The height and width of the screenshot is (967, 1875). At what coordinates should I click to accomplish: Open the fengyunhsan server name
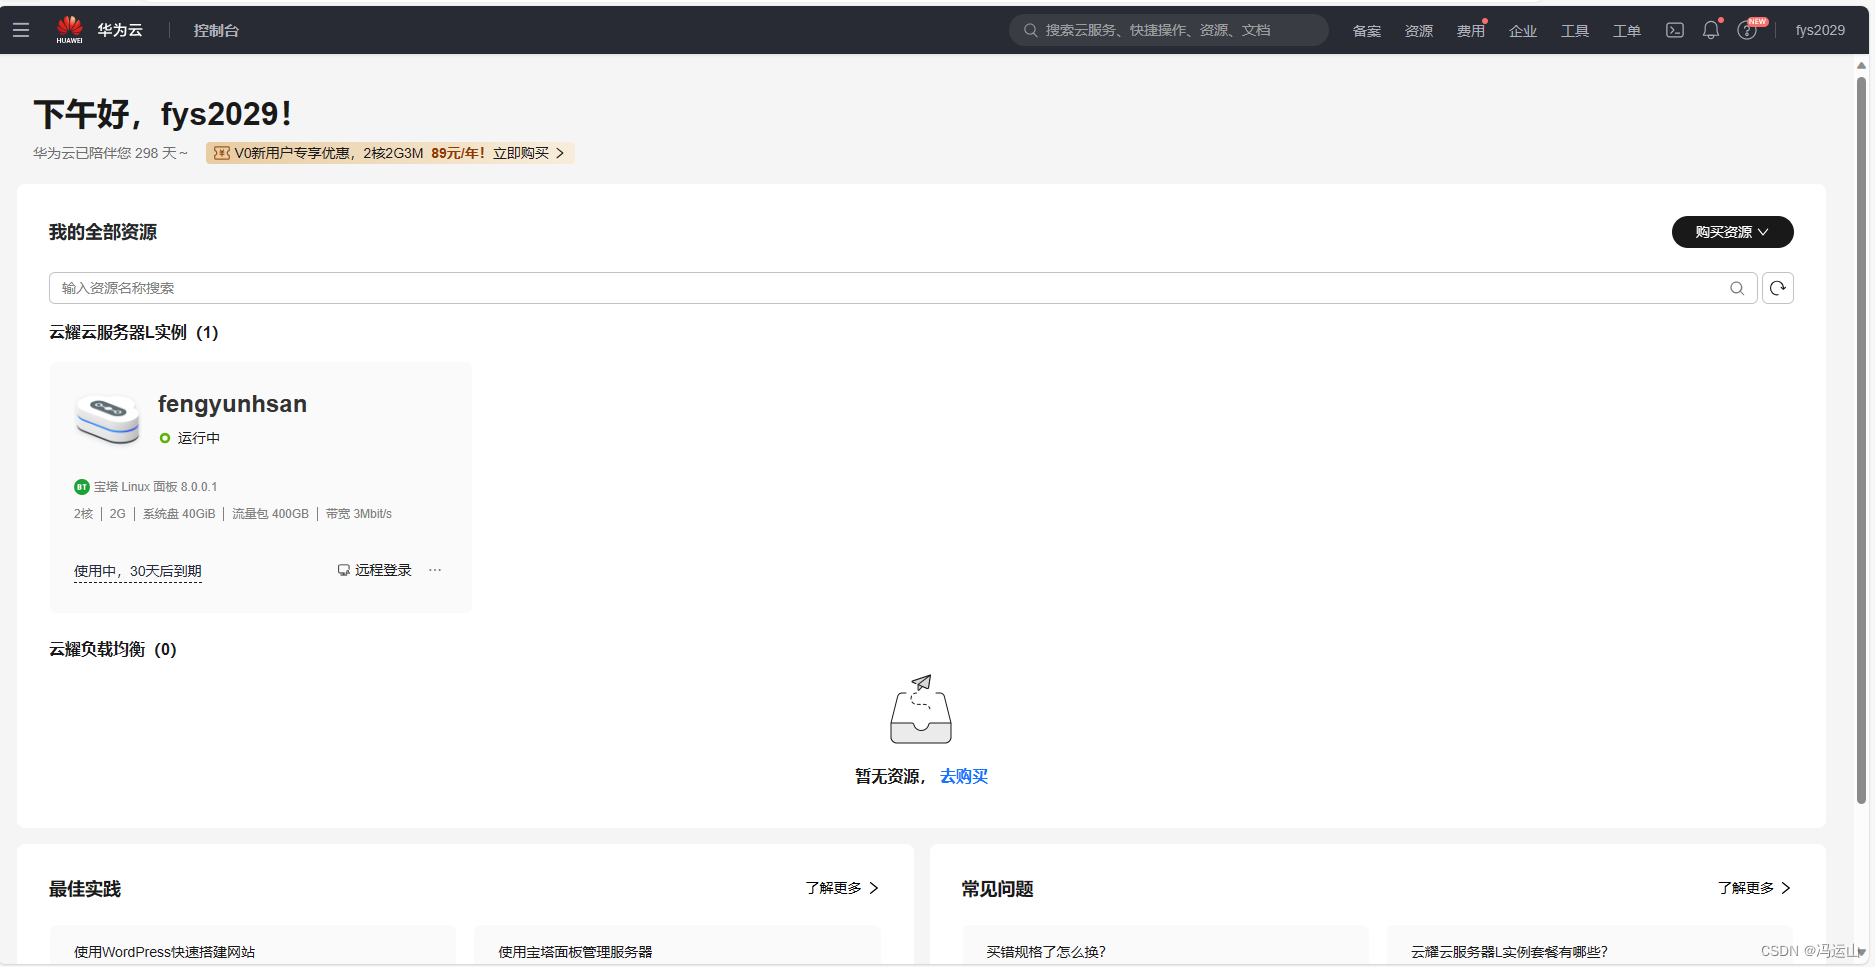click(x=232, y=404)
